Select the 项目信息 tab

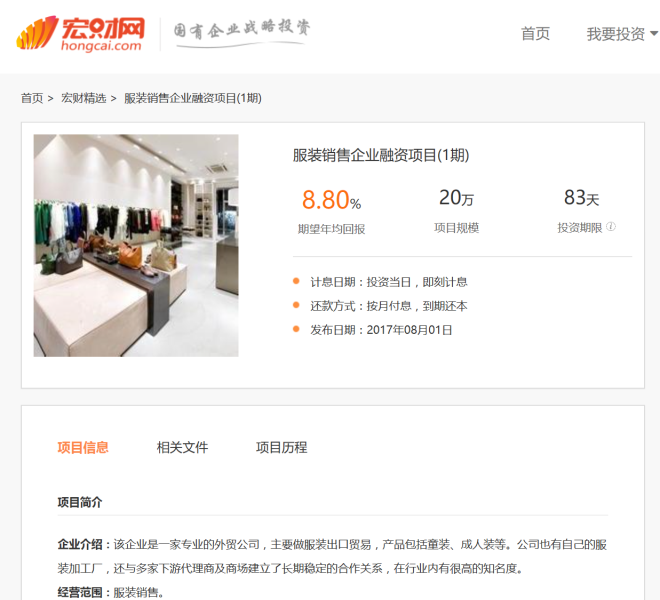(83, 447)
